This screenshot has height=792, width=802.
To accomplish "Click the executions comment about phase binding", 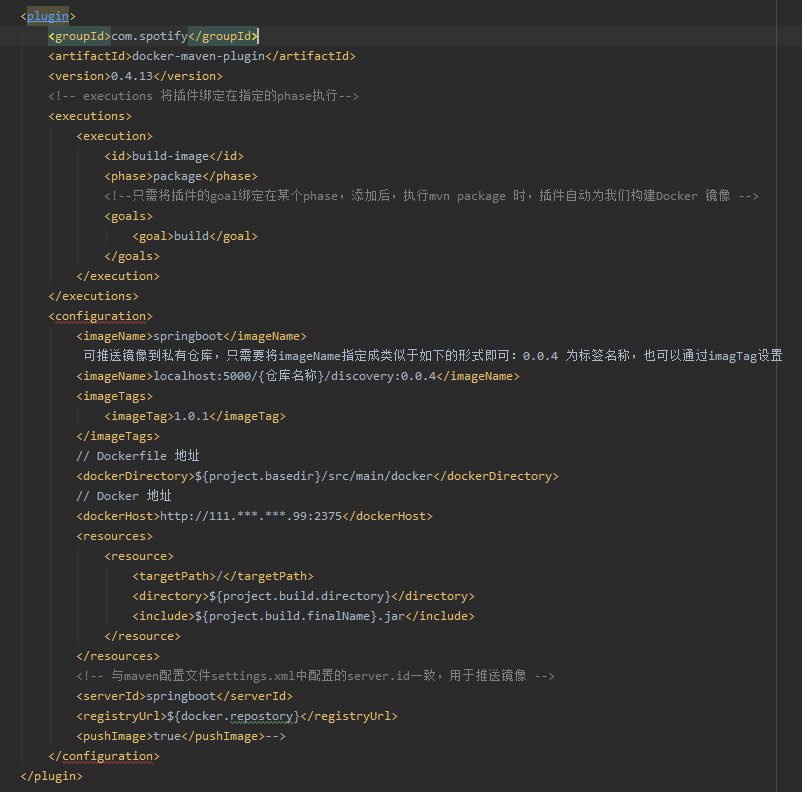I will 203,96.
